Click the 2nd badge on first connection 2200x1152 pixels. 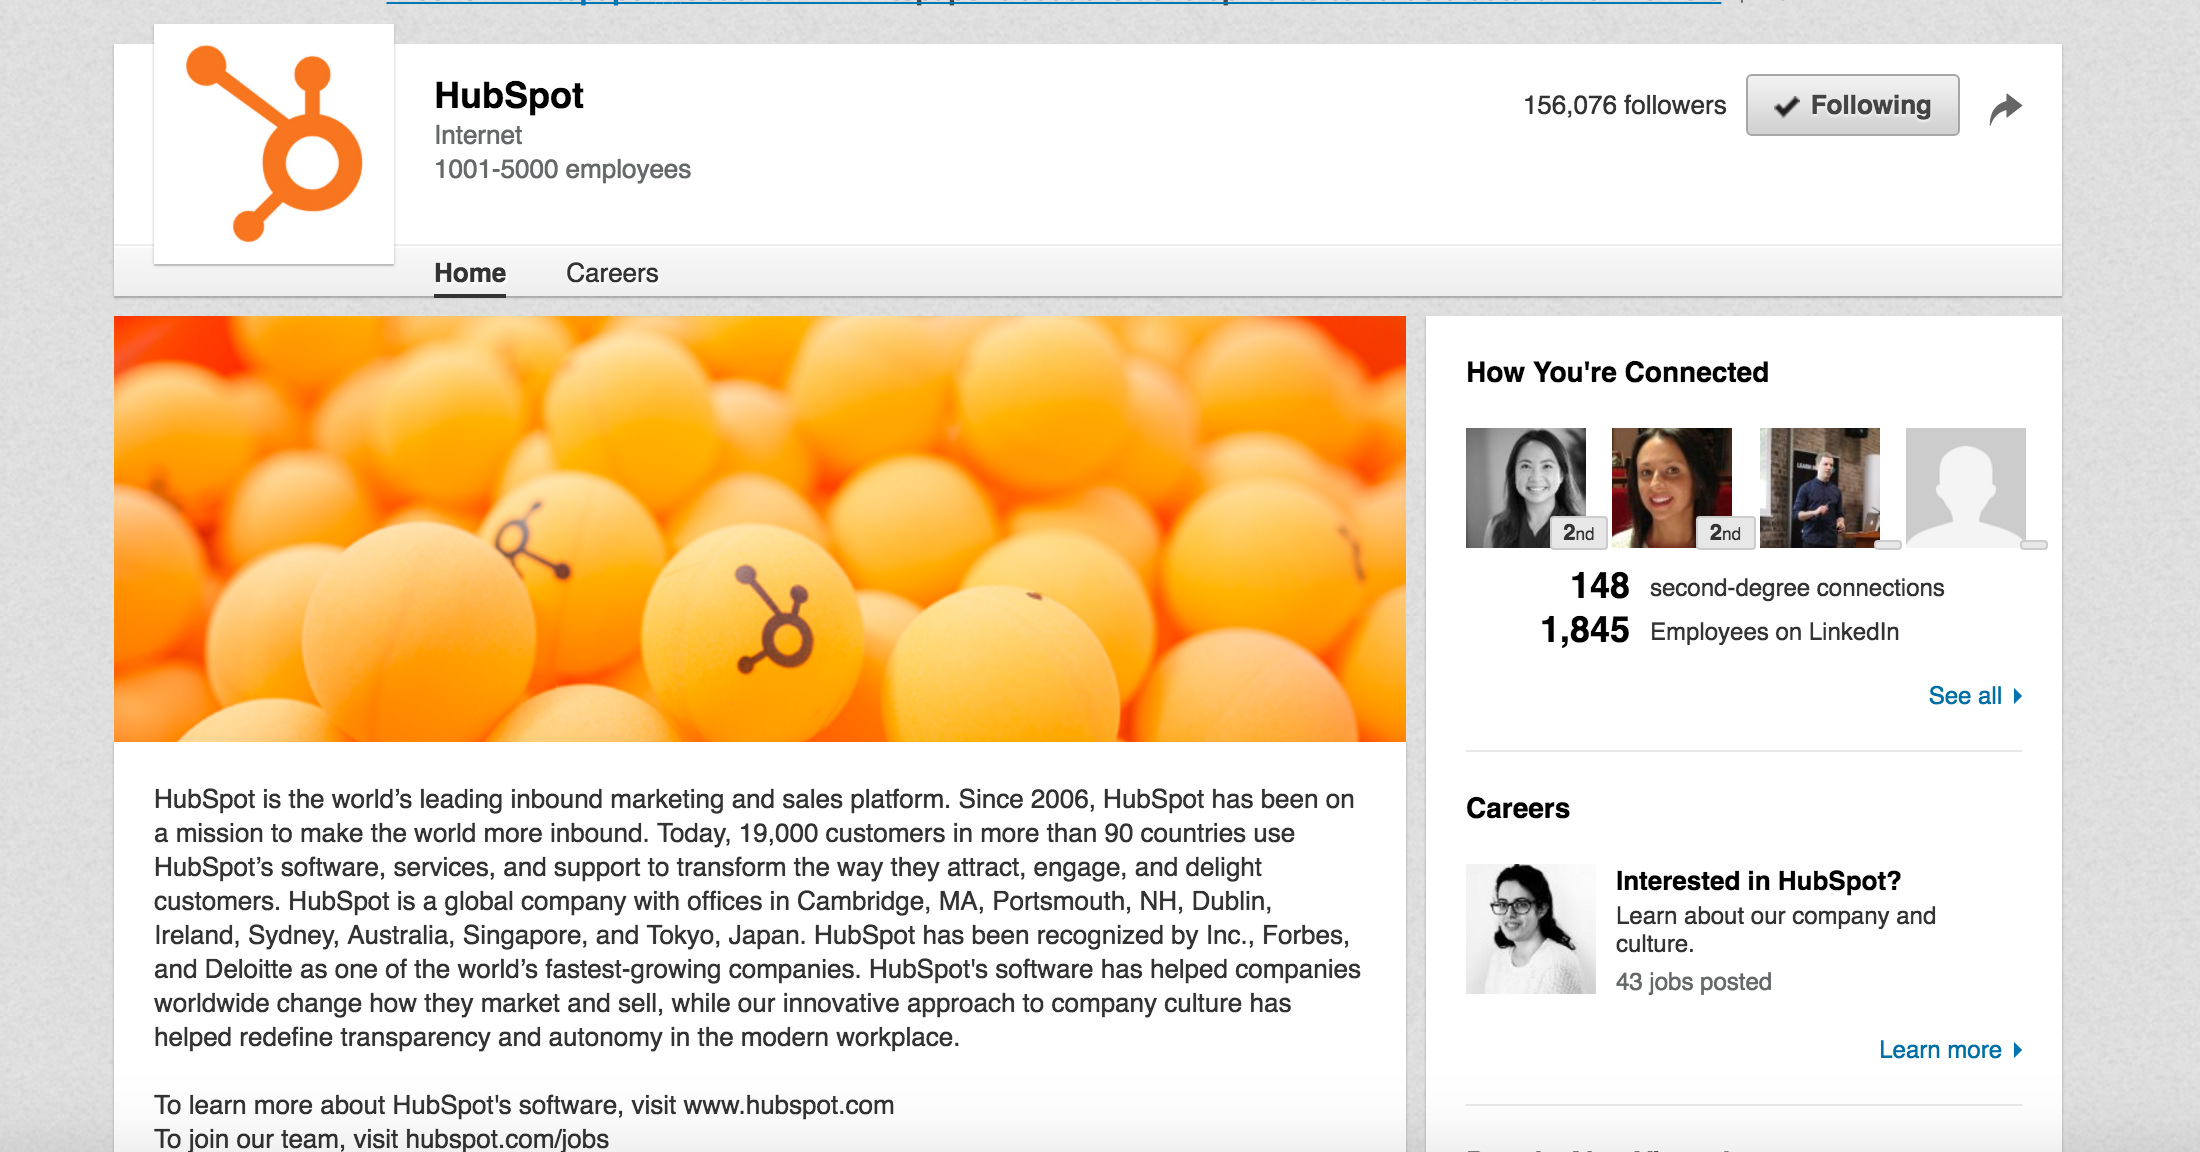pos(1578,533)
